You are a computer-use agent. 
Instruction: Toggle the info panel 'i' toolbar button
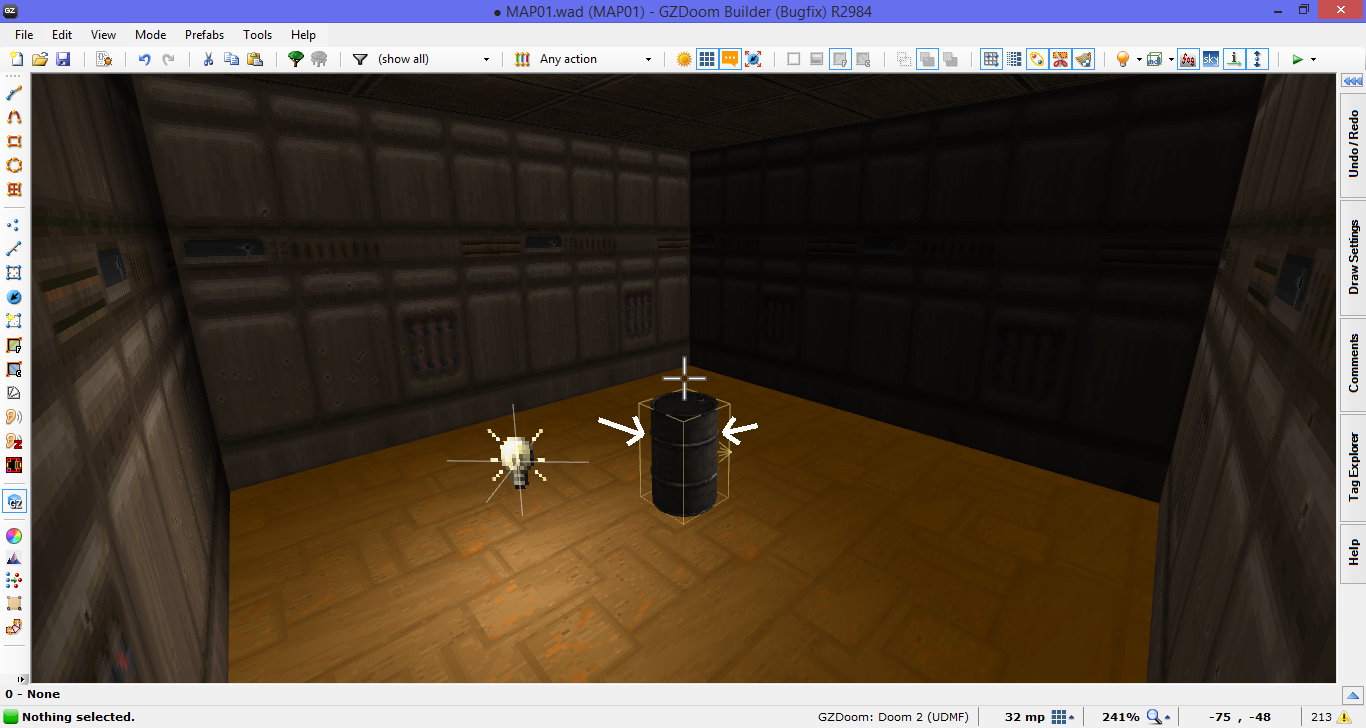(x=1235, y=59)
